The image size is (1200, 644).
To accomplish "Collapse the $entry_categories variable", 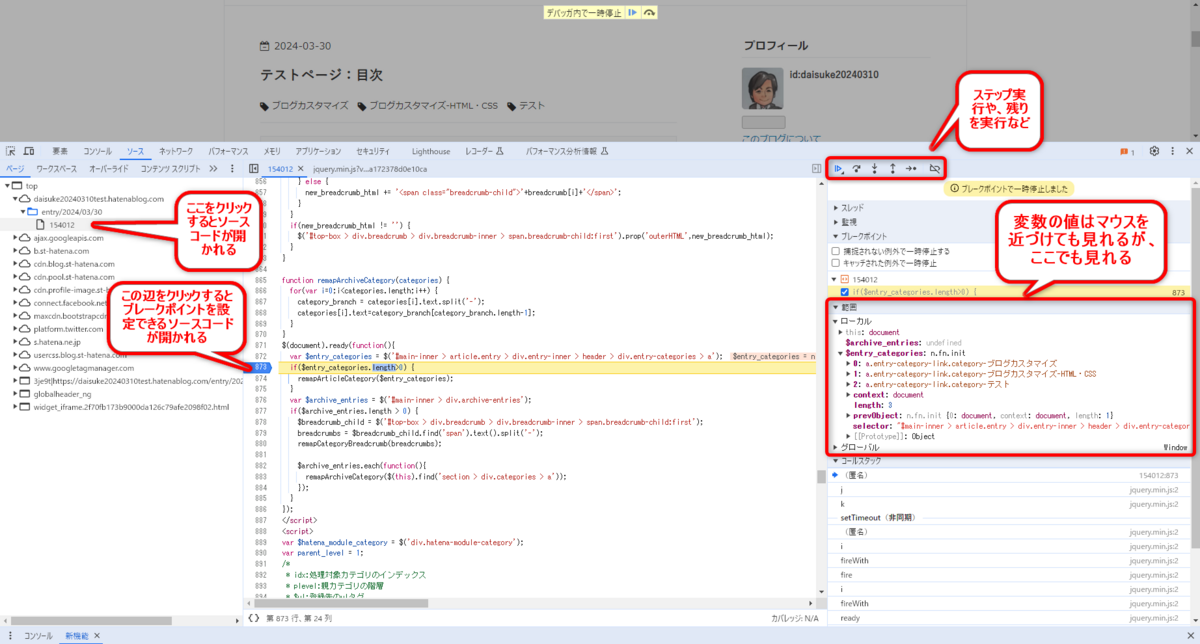I will (841, 353).
